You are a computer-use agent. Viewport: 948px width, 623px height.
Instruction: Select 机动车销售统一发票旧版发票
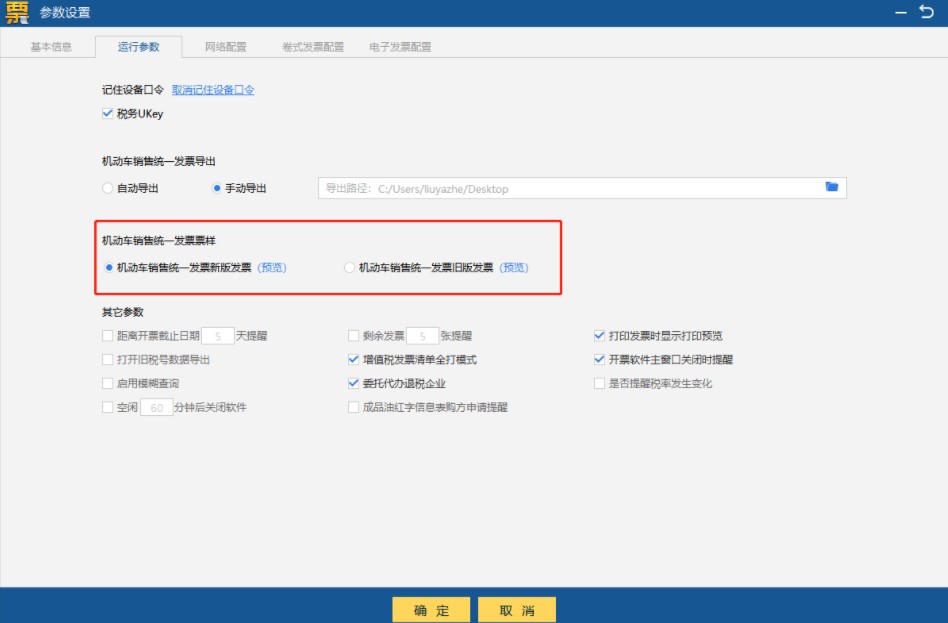click(348, 267)
